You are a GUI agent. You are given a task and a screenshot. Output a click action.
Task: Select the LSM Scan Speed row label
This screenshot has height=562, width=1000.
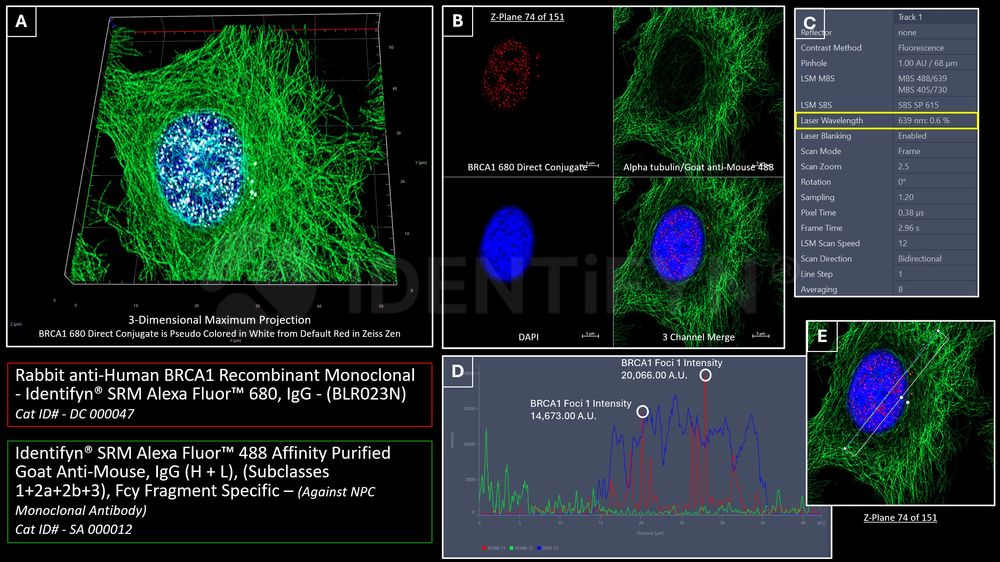click(x=830, y=243)
